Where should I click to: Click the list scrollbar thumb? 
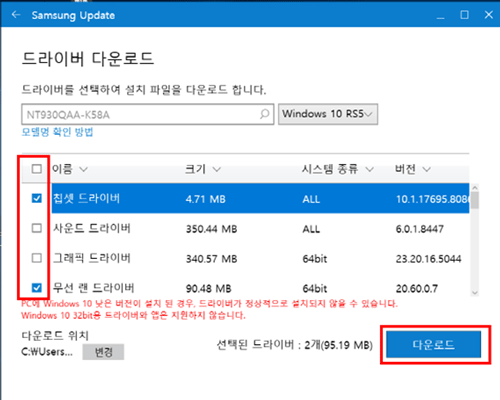coord(475,200)
